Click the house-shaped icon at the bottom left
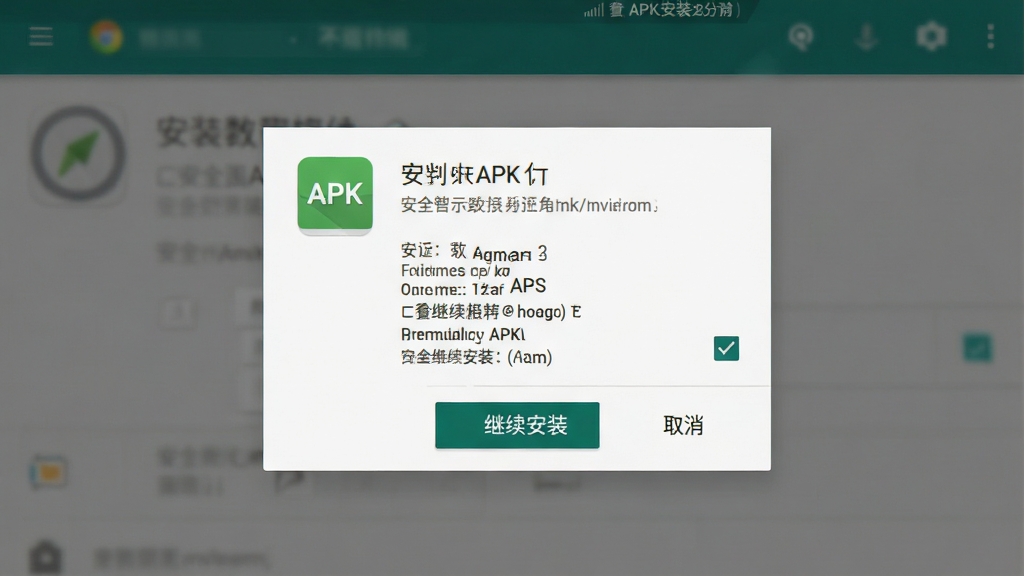This screenshot has width=1024, height=576. pos(46,557)
